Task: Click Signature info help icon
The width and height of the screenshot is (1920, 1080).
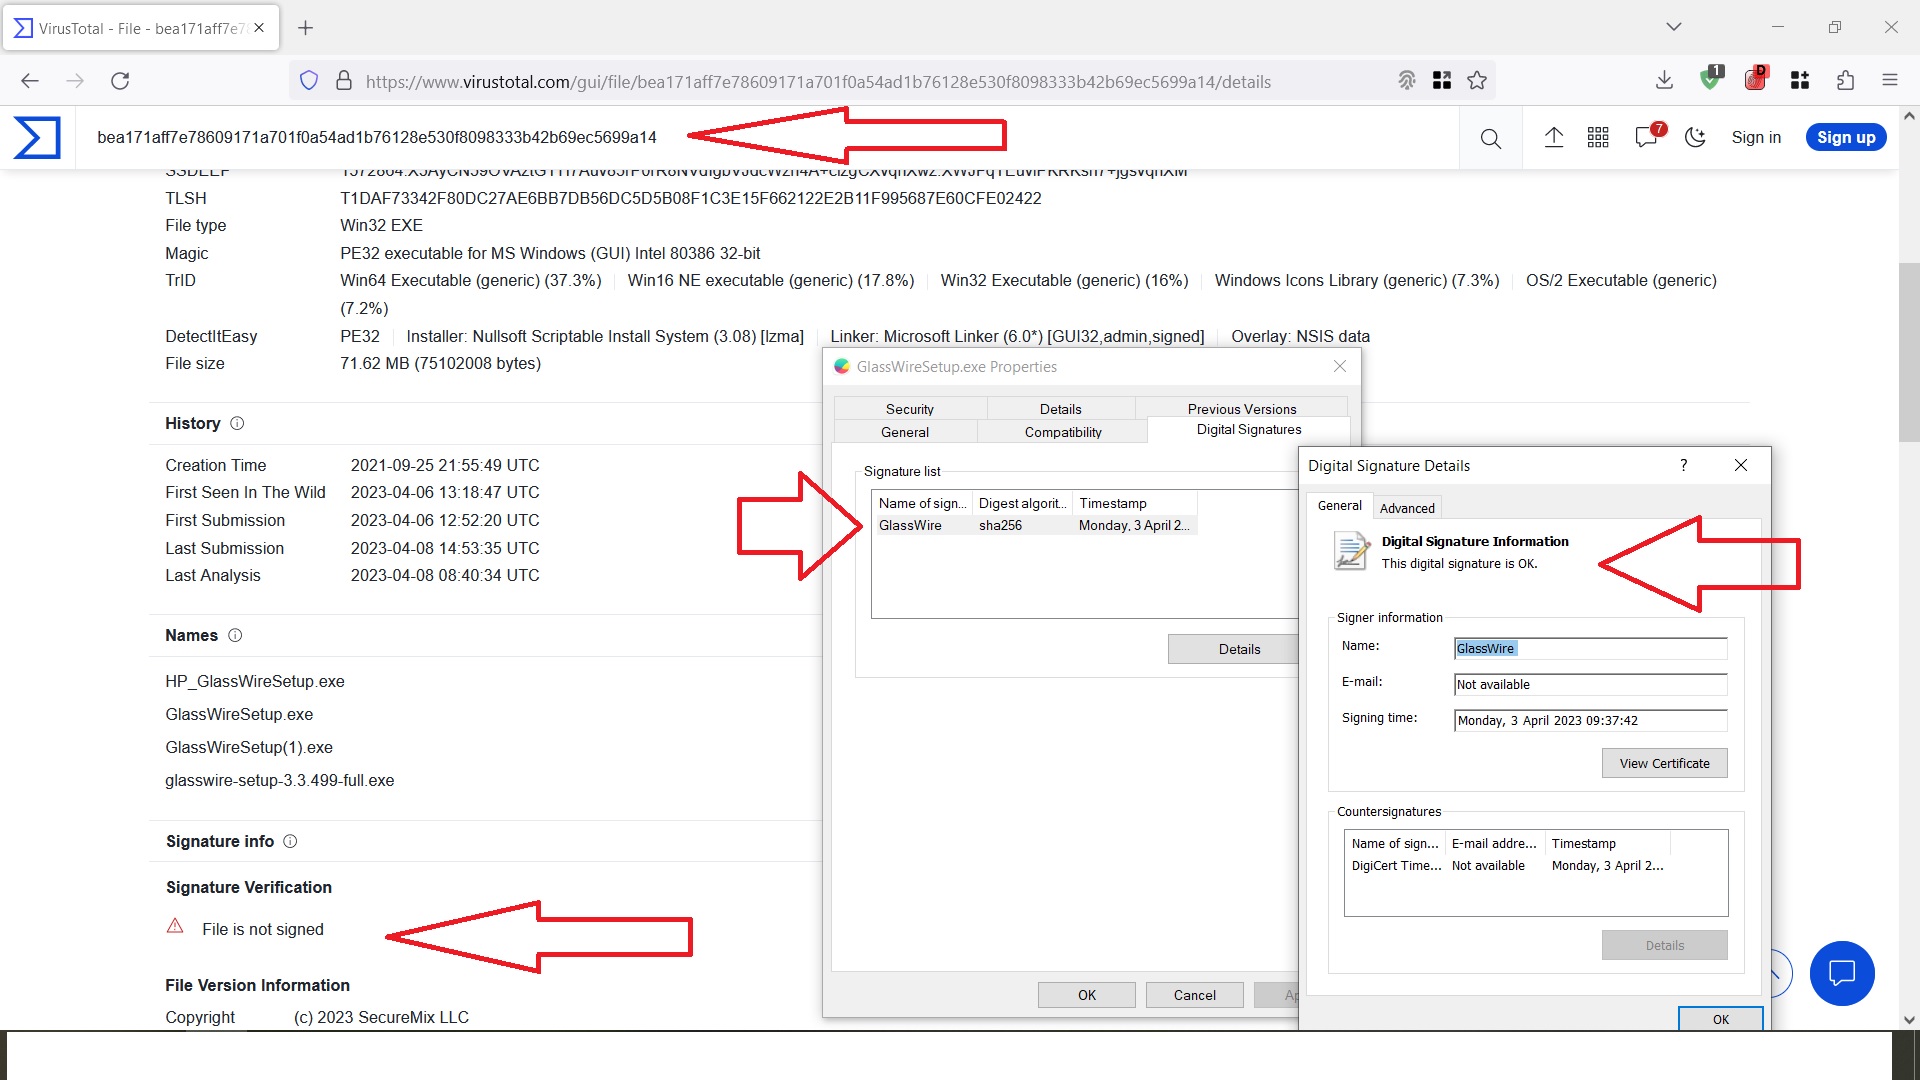Action: tap(290, 841)
